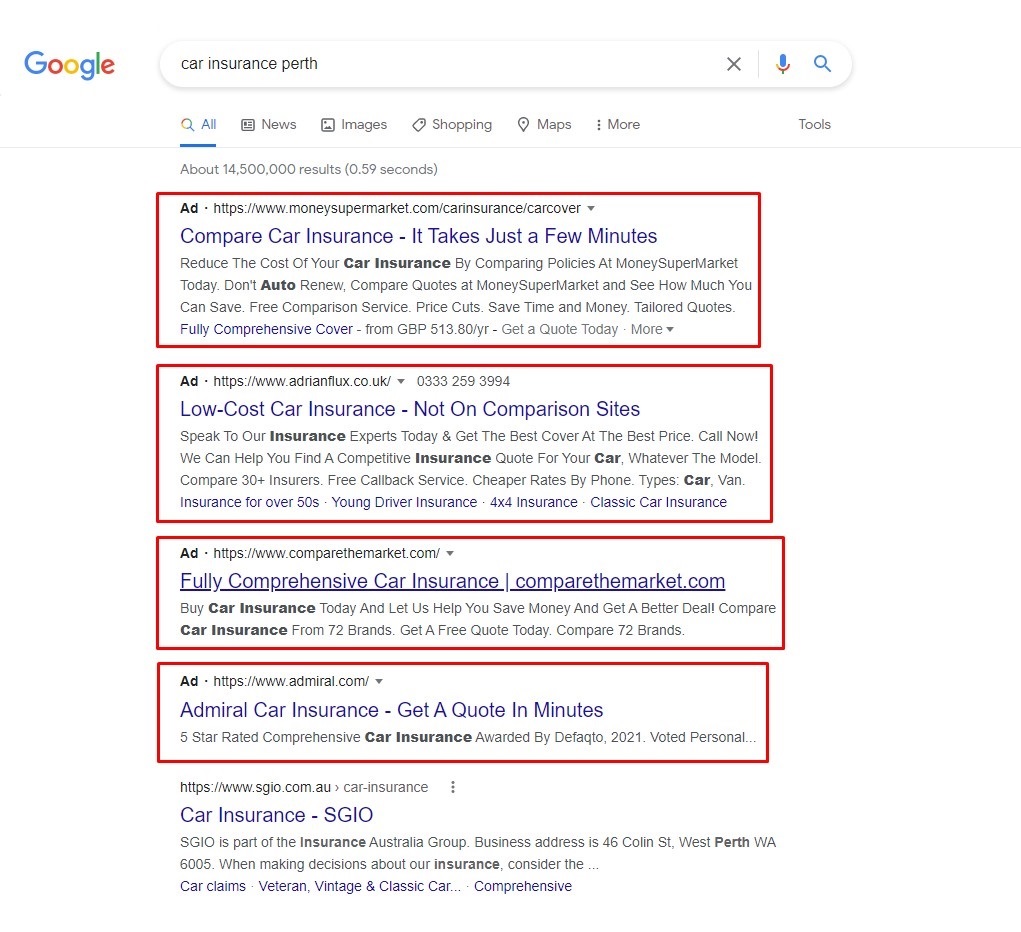This screenshot has width=1021, height=932.
Task: Click the 'About 14,500,000 results' text
Action: pyautogui.click(x=309, y=169)
